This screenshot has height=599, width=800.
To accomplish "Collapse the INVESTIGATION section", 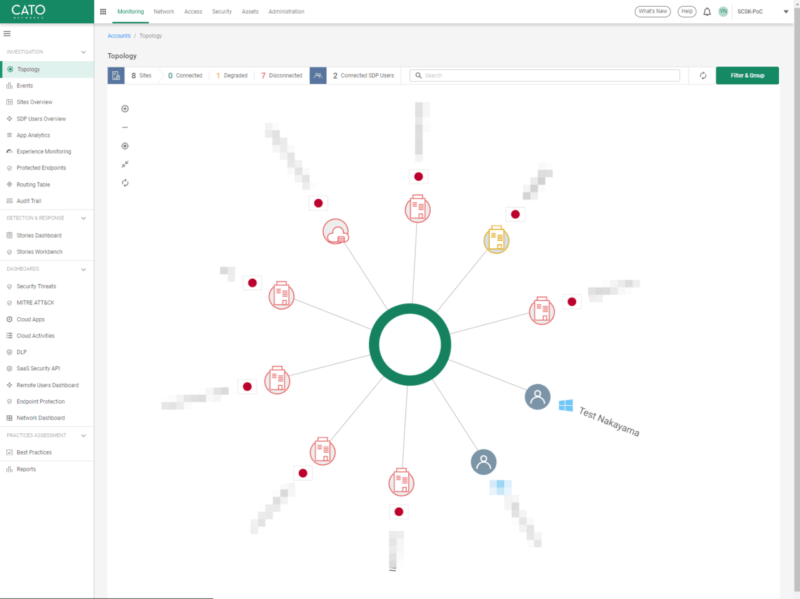I will (x=84, y=51).
